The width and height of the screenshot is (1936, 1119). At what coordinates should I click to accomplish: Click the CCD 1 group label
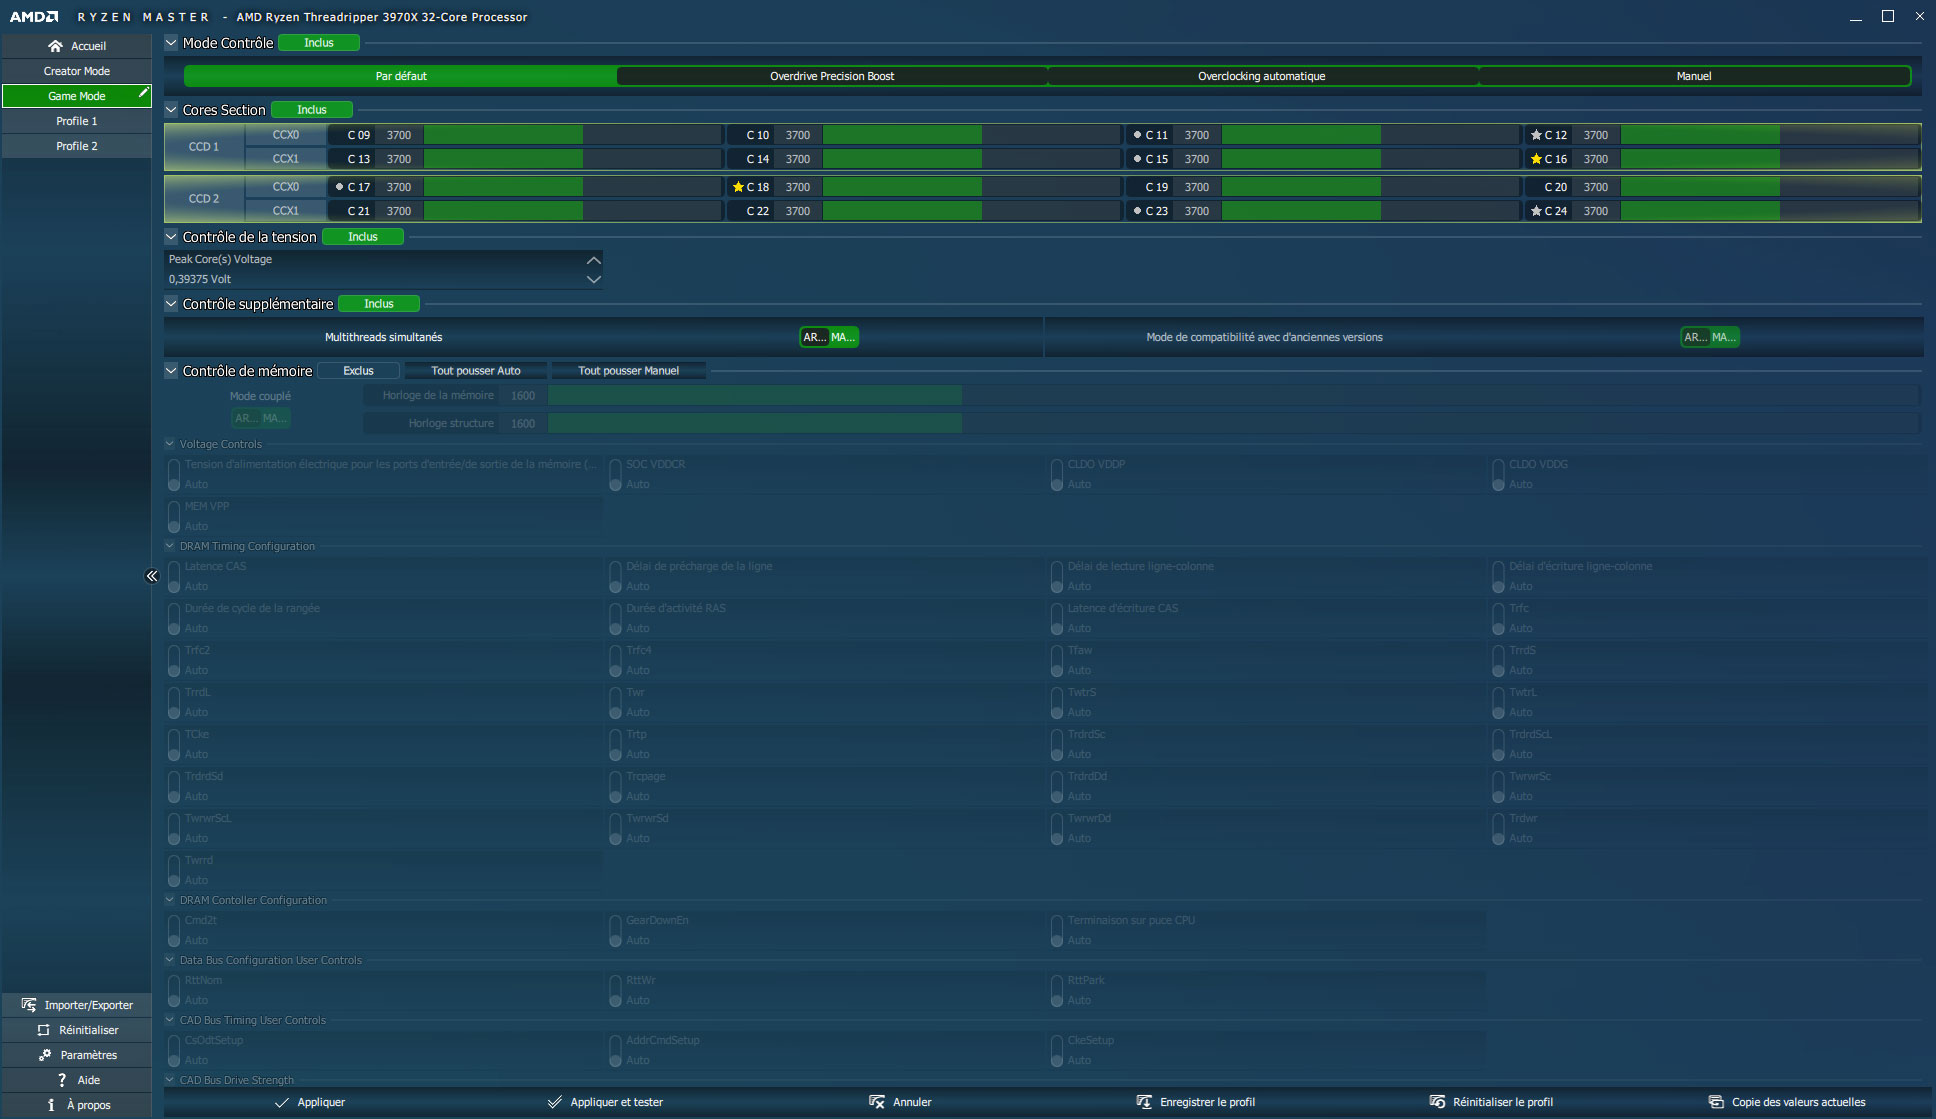(204, 147)
